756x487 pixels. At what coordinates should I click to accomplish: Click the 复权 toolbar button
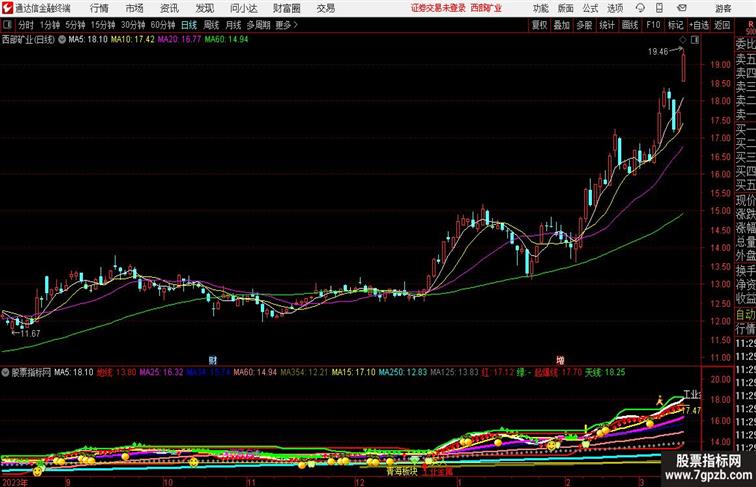pyautogui.click(x=539, y=25)
